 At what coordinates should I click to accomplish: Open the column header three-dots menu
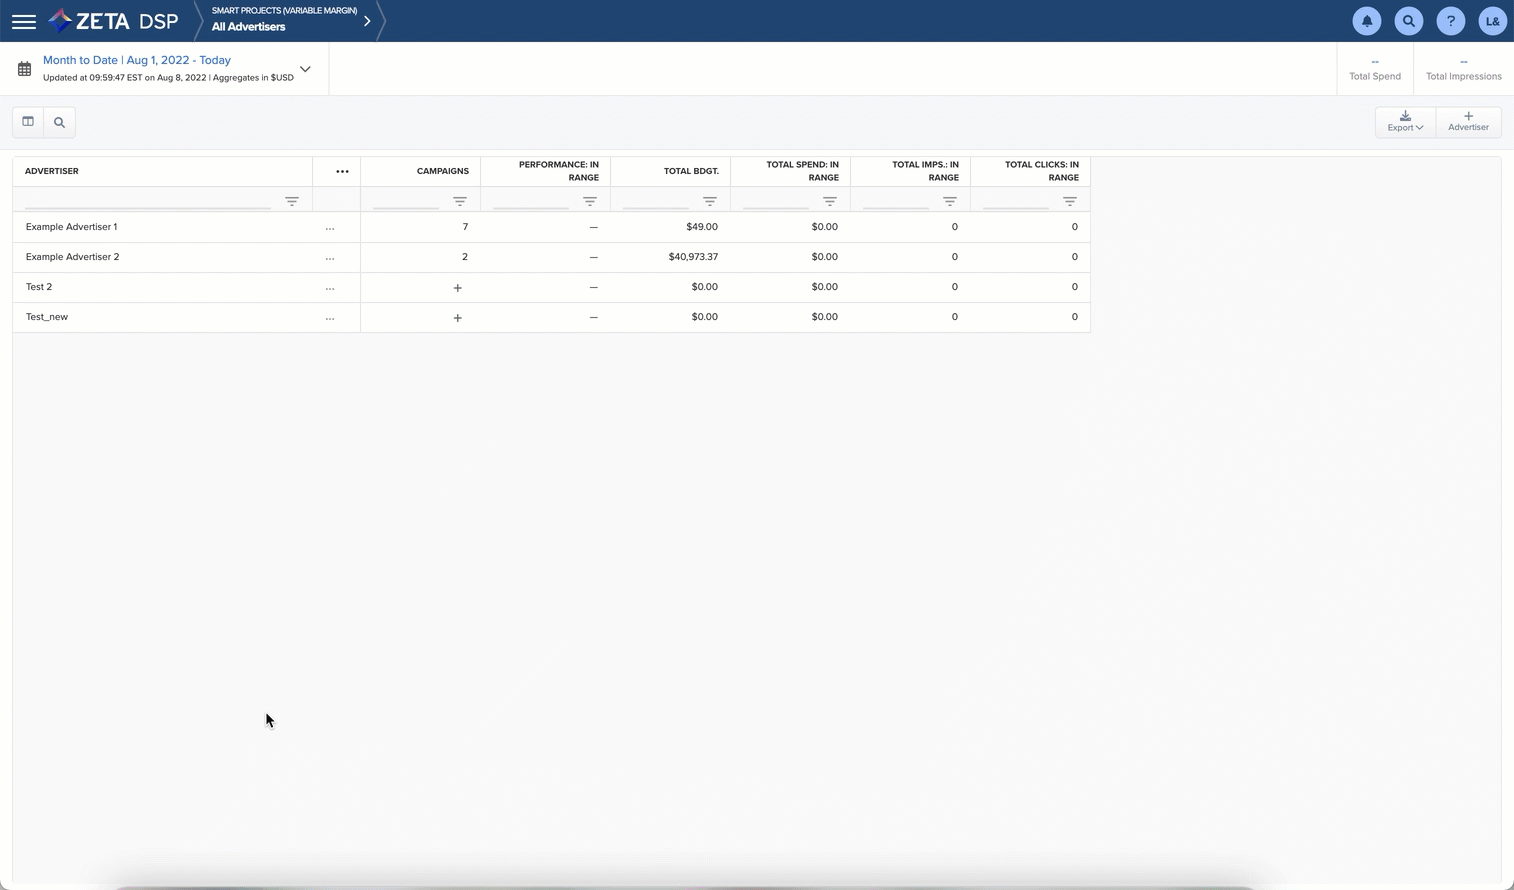click(342, 171)
